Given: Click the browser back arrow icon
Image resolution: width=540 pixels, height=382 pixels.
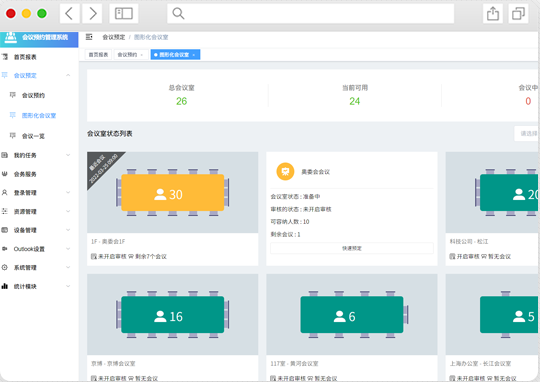Looking at the screenshot, I should pyautogui.click(x=69, y=14).
